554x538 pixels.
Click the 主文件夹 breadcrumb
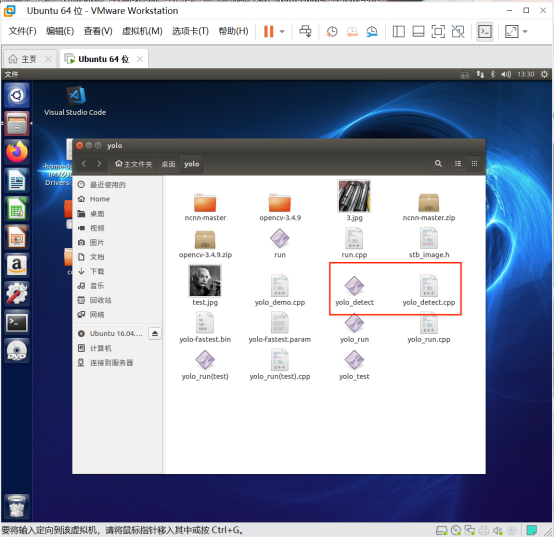[x=134, y=164]
